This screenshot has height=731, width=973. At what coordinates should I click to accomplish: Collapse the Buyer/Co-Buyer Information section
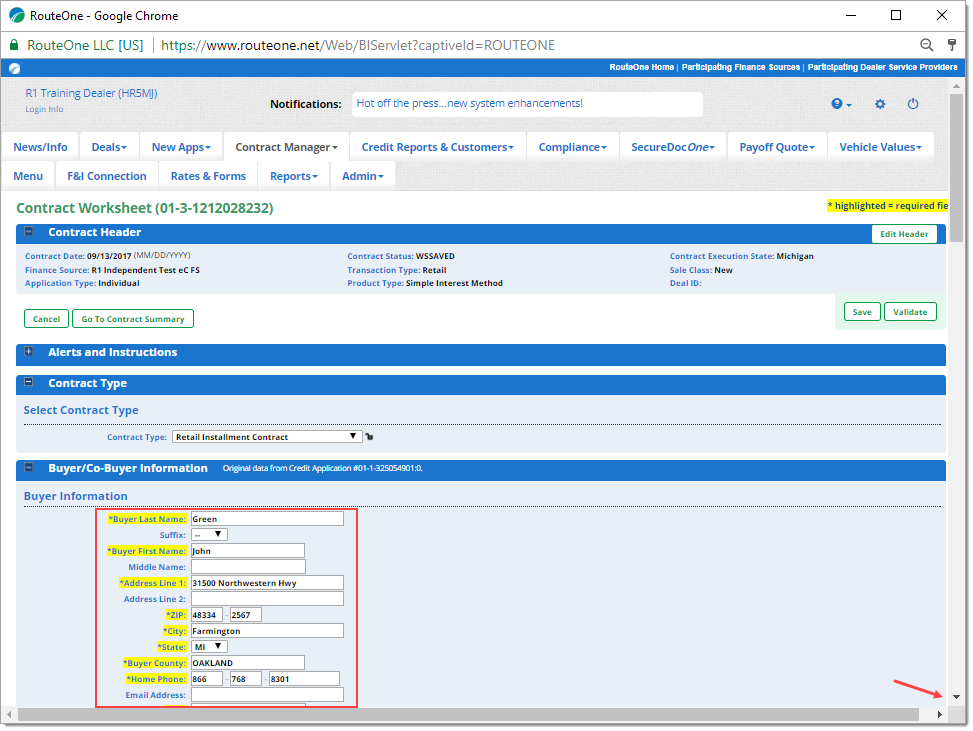[x=29, y=467]
